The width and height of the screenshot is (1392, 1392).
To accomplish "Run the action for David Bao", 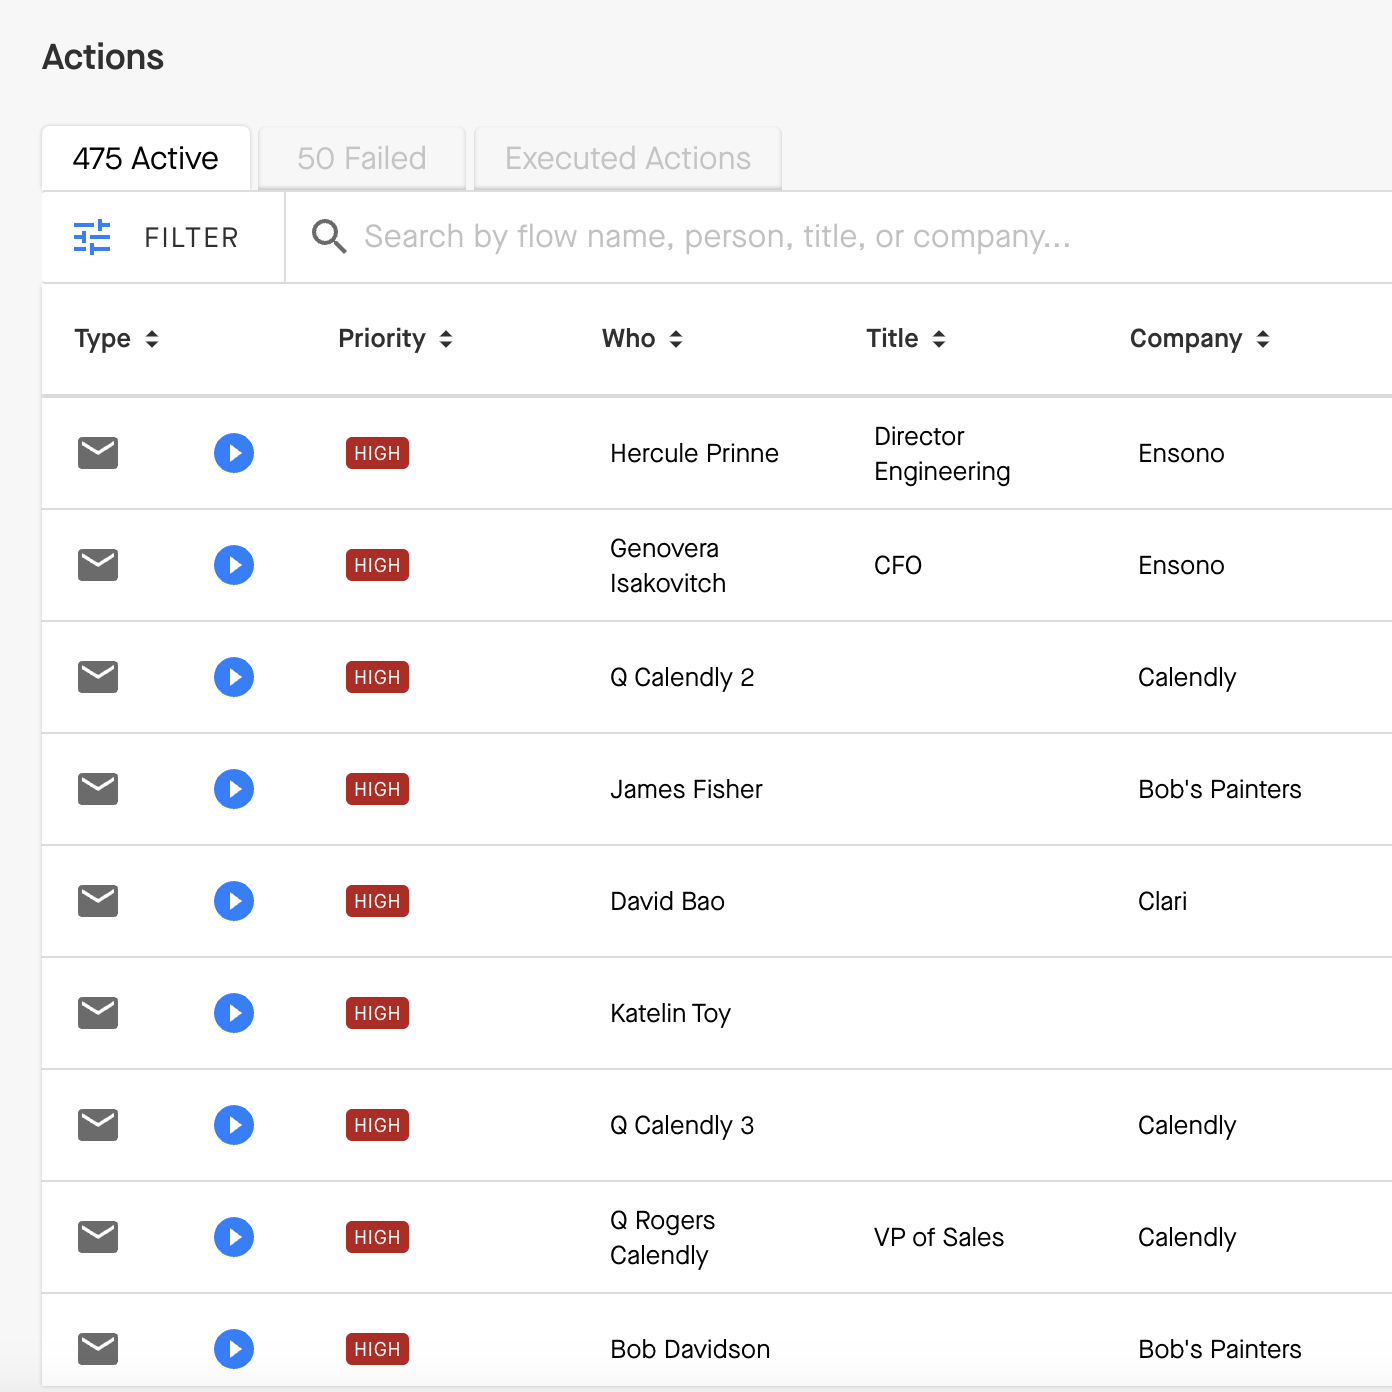I will 234,901.
